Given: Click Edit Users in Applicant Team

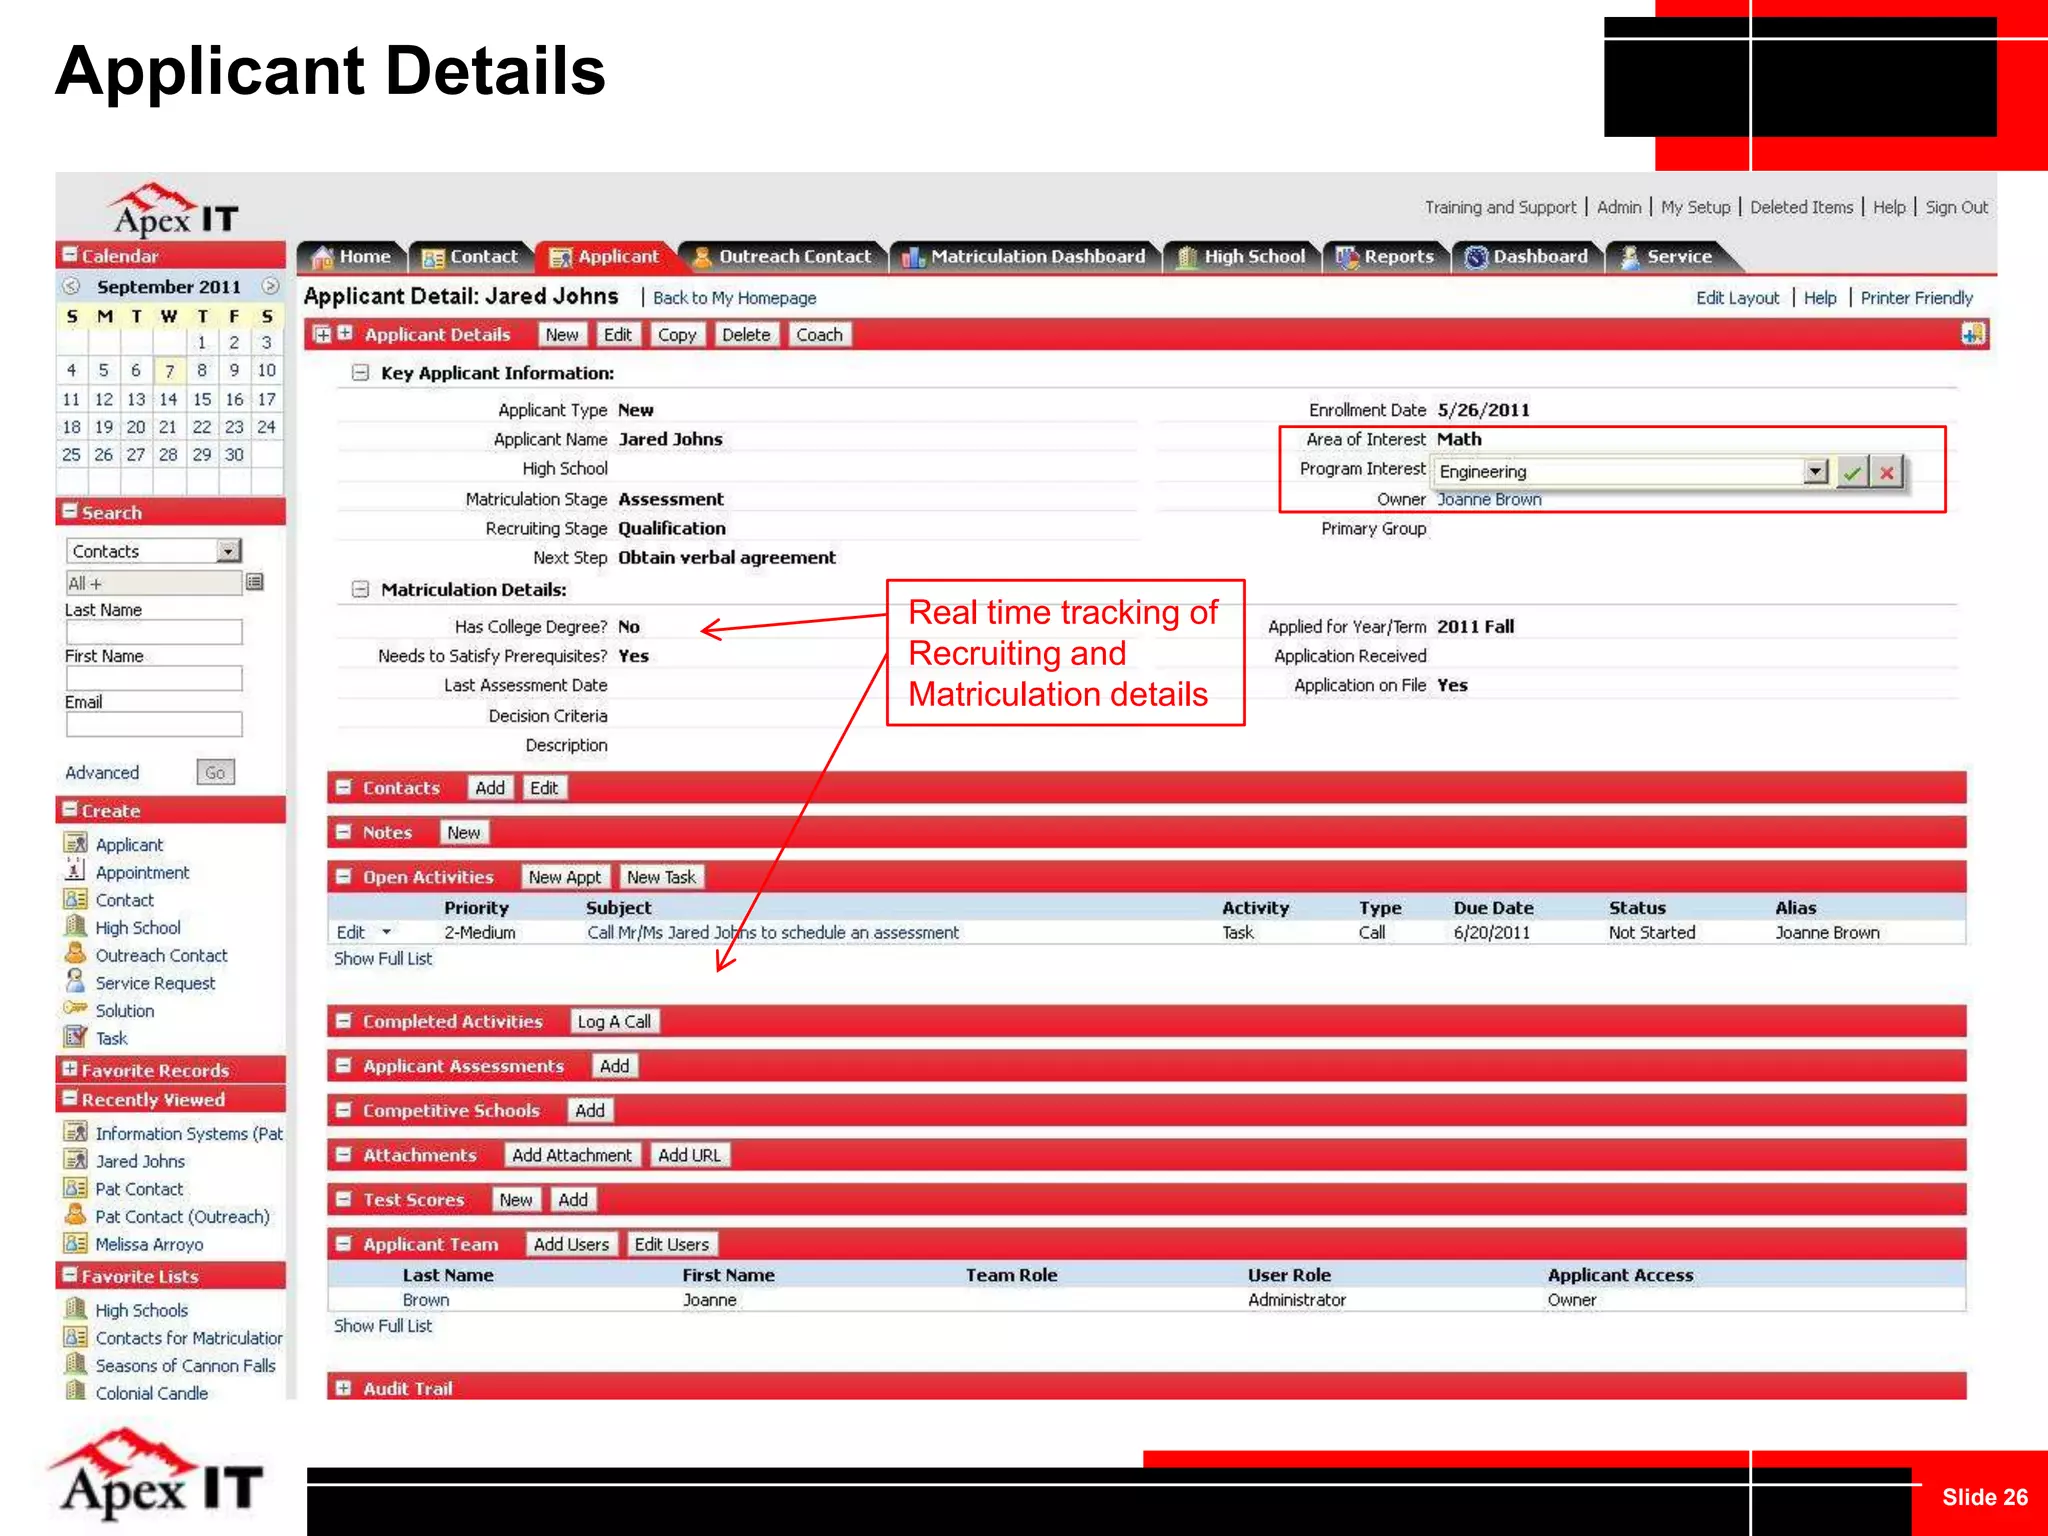Looking at the screenshot, I should point(671,1244).
